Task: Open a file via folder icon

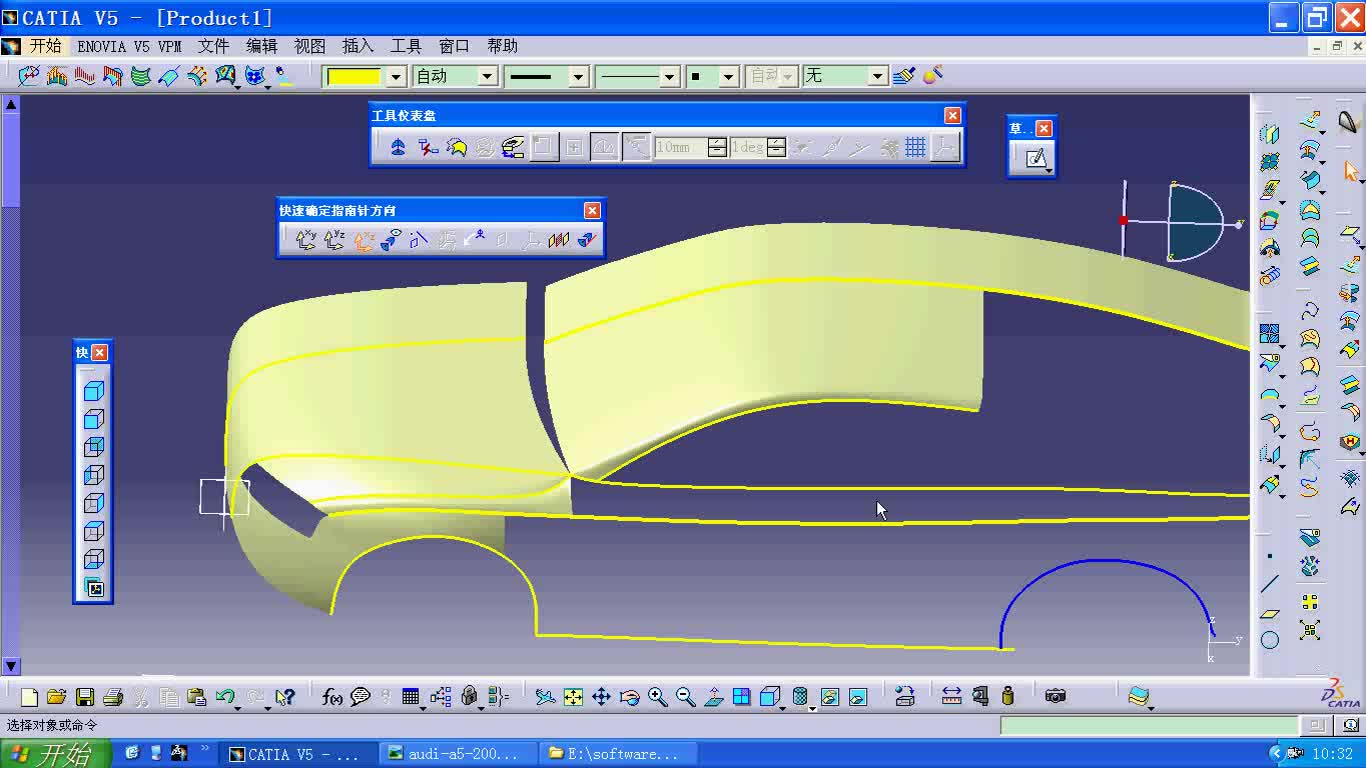Action: point(56,697)
